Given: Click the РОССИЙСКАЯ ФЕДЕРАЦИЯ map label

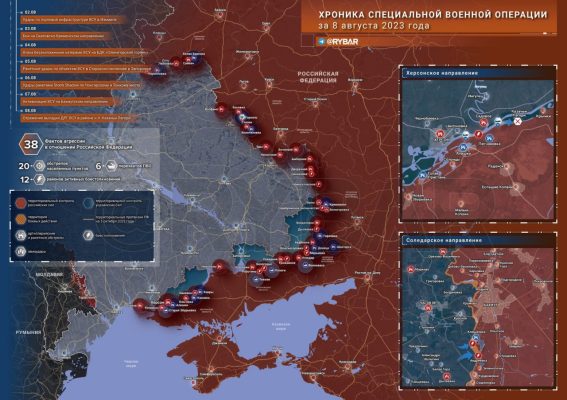Looking at the screenshot, I should pos(318,77).
